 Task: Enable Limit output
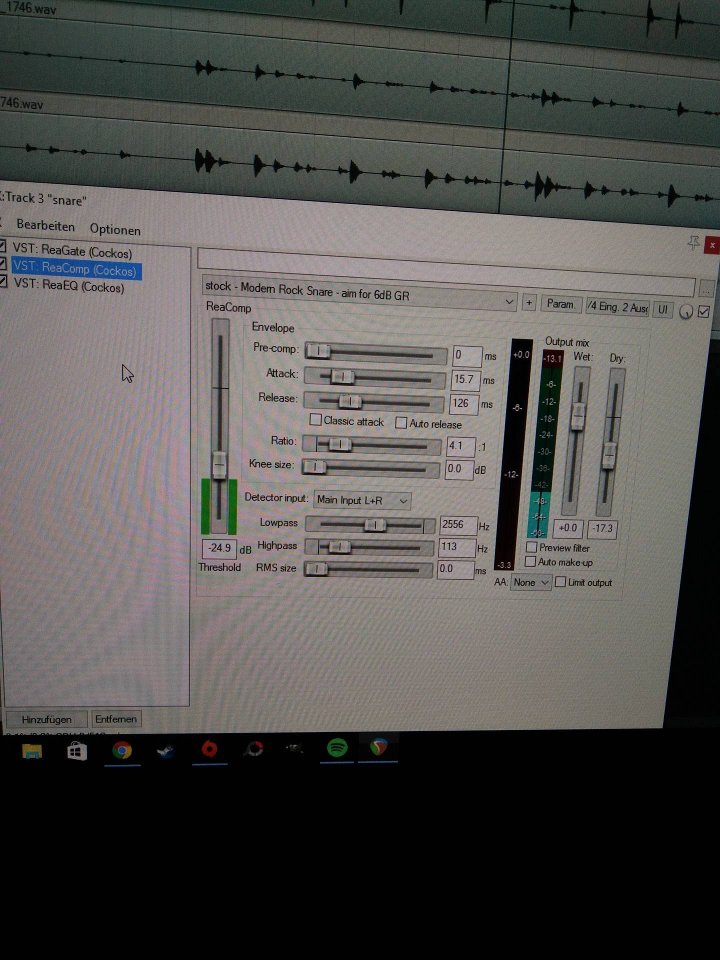point(560,582)
